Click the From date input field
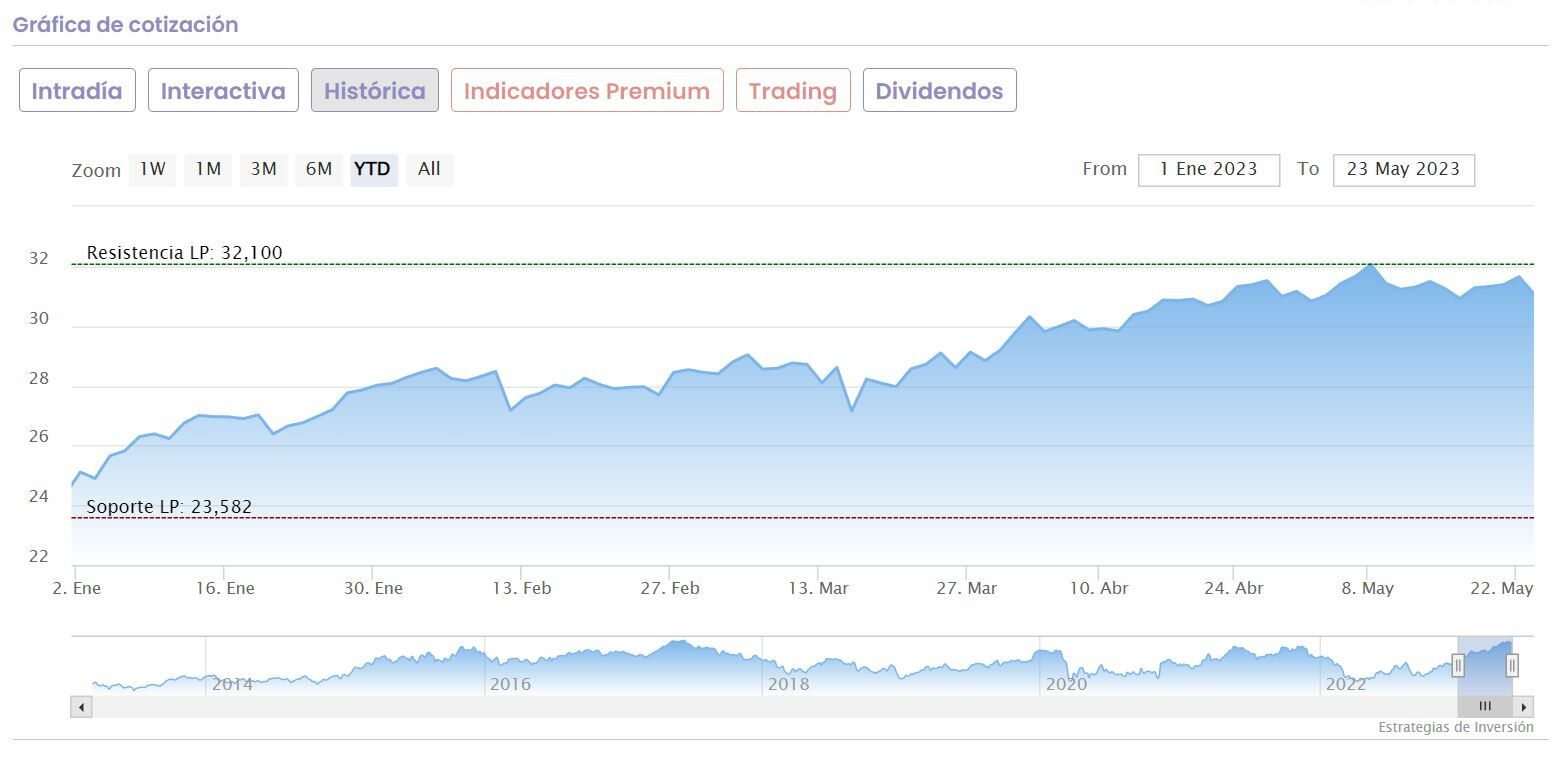This screenshot has width=1552, height=767. [x=1208, y=170]
